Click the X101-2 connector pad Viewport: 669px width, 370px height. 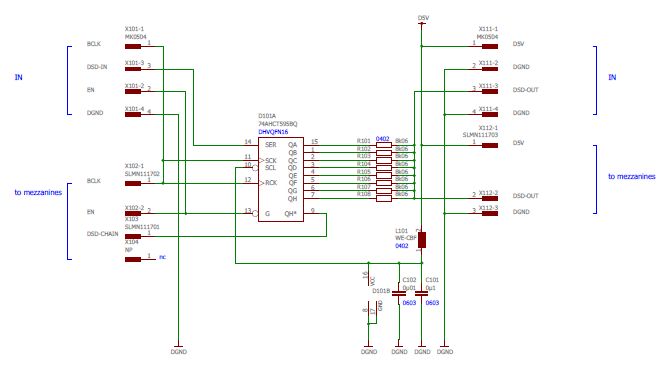point(133,91)
